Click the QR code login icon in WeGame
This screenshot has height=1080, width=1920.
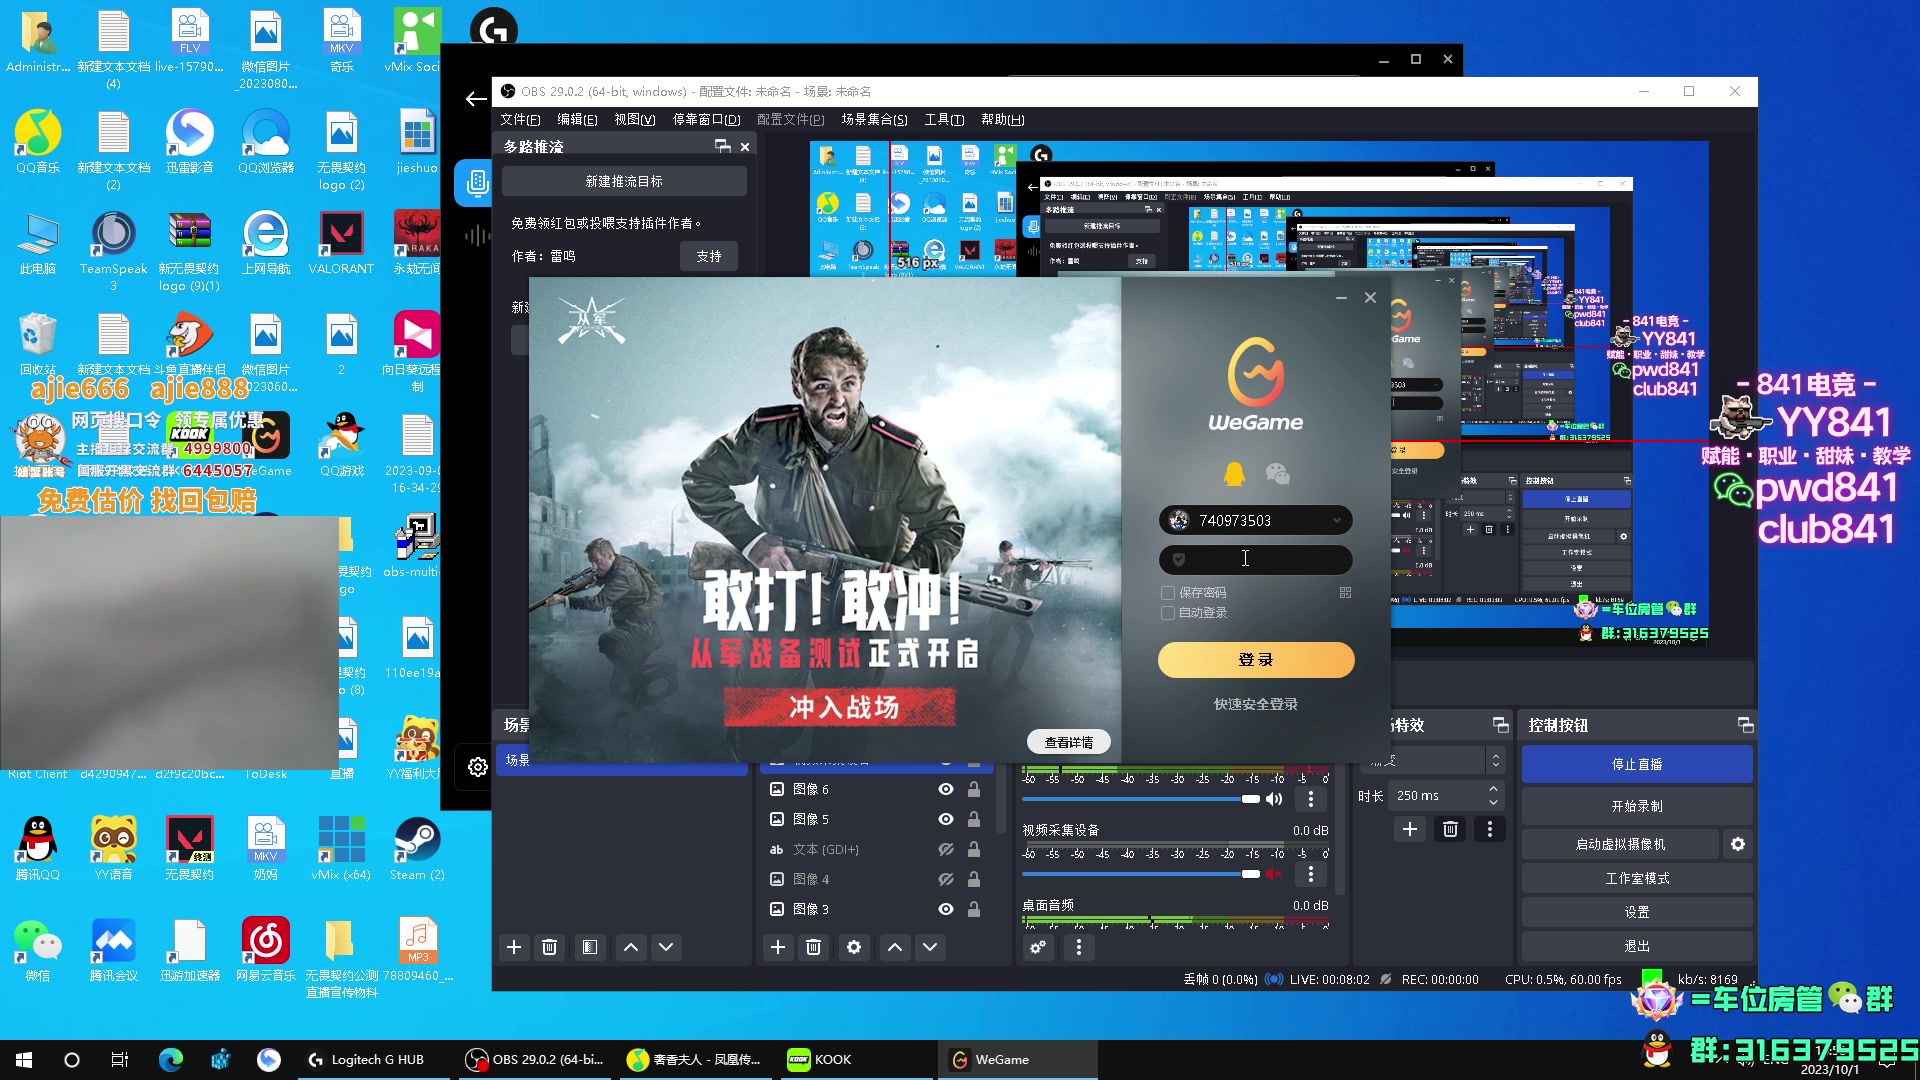(x=1345, y=592)
